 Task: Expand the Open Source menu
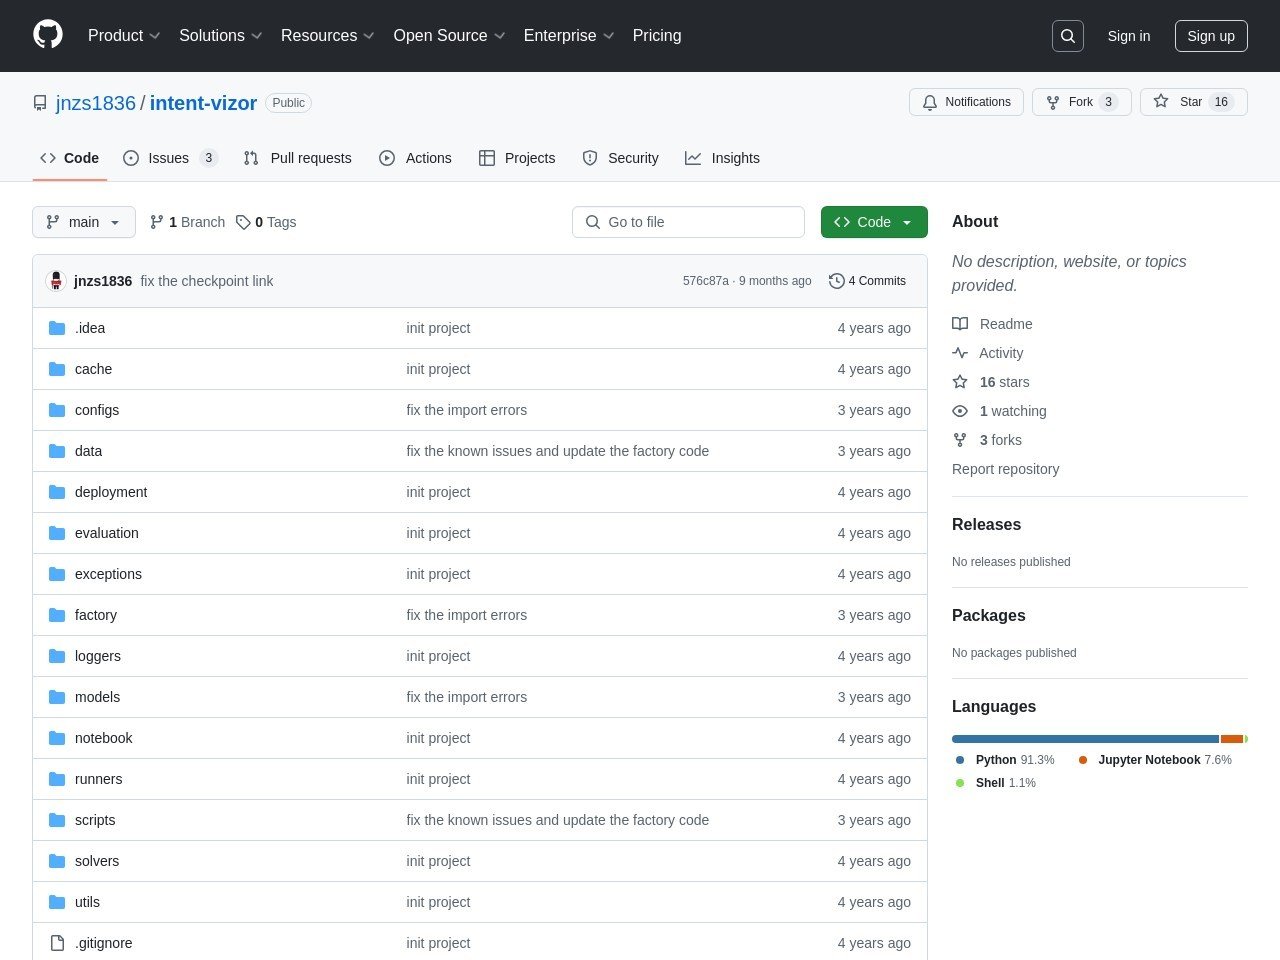pos(450,36)
